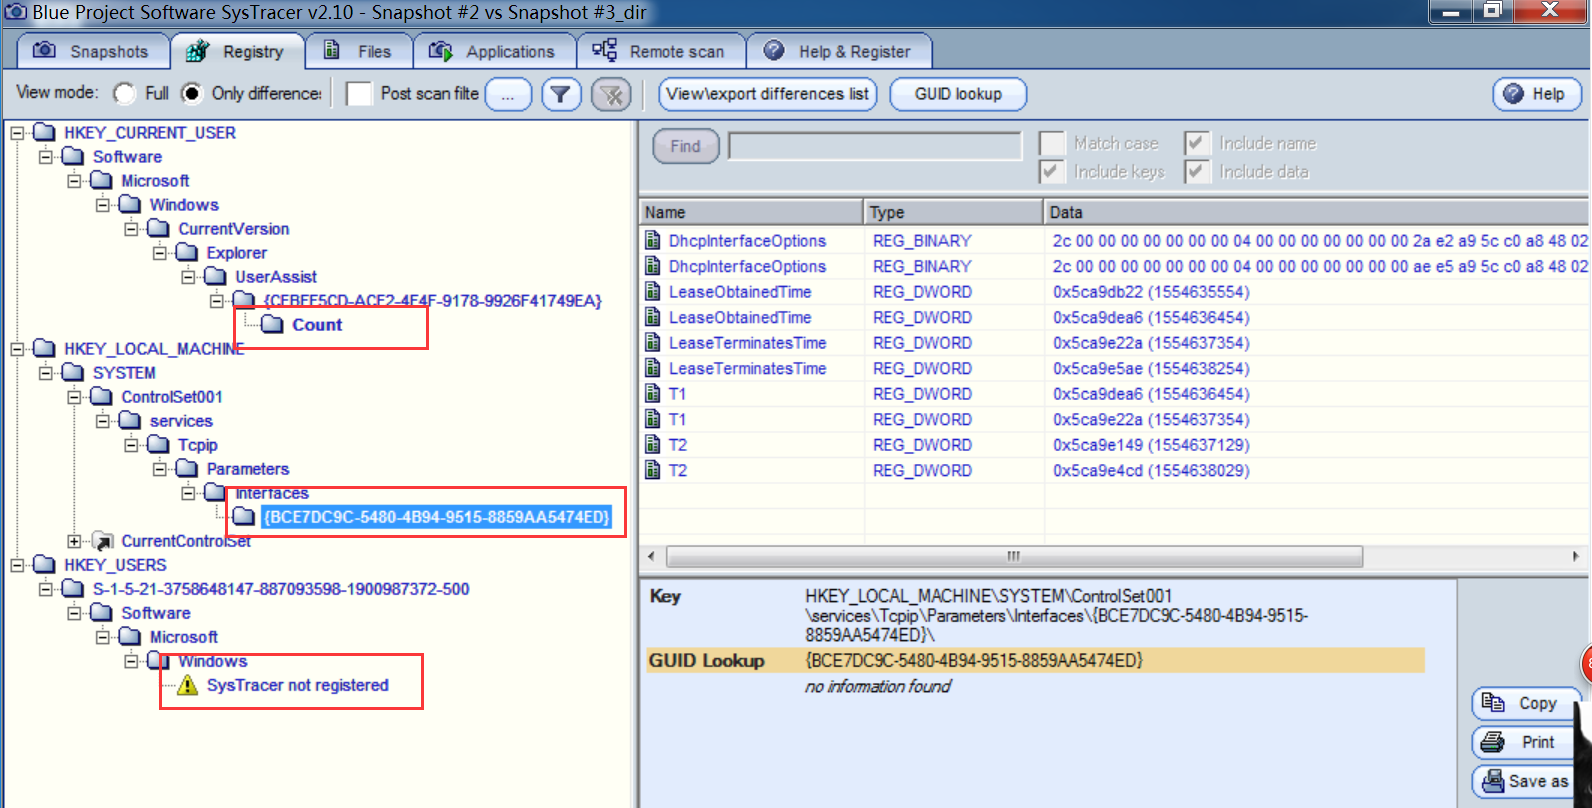Viewport: 1592px width, 808px height.
Task: Open the Applications tab
Action: point(494,51)
